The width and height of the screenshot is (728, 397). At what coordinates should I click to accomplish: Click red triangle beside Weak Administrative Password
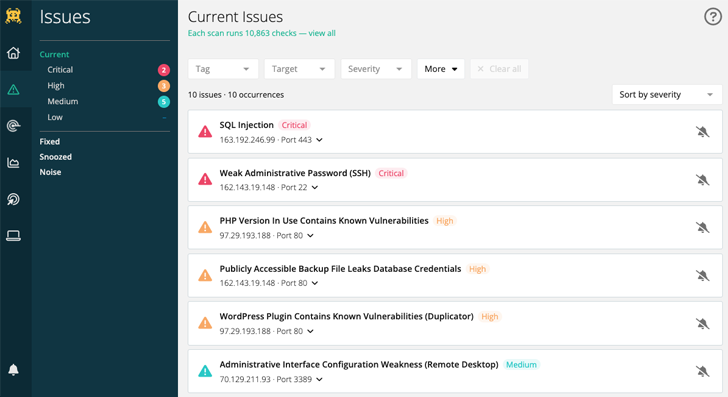(205, 180)
